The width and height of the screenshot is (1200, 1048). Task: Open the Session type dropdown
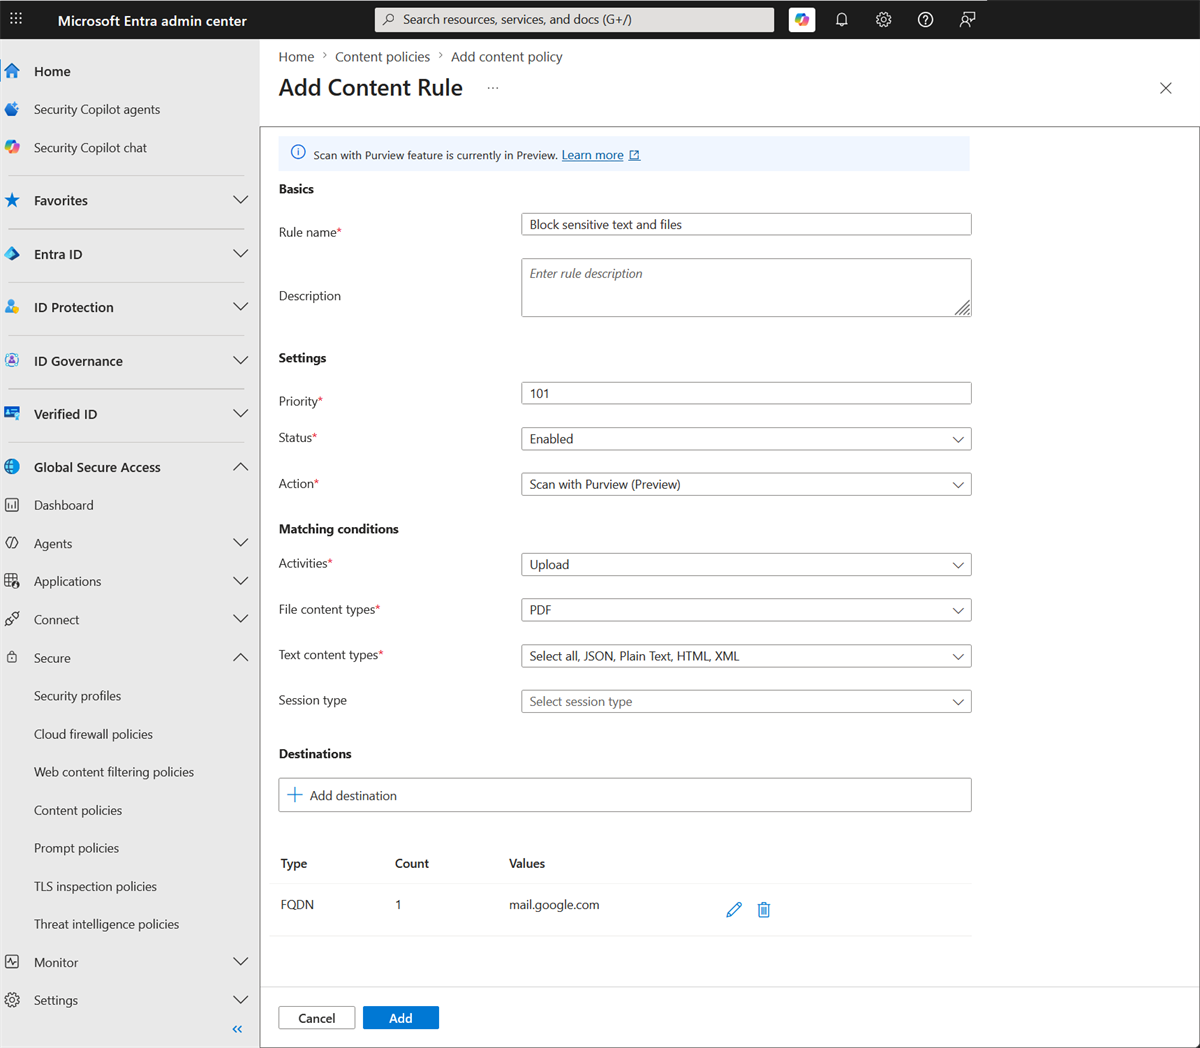click(746, 702)
